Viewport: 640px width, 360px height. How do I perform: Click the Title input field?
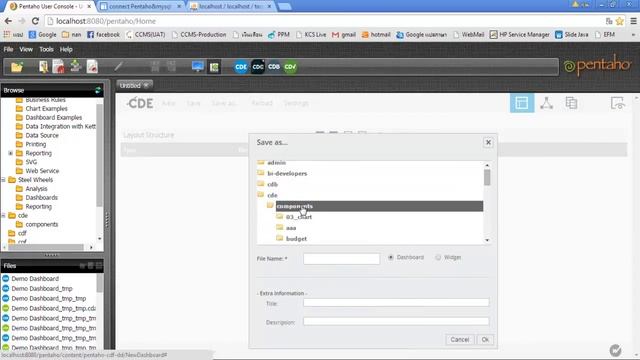[x=396, y=303]
